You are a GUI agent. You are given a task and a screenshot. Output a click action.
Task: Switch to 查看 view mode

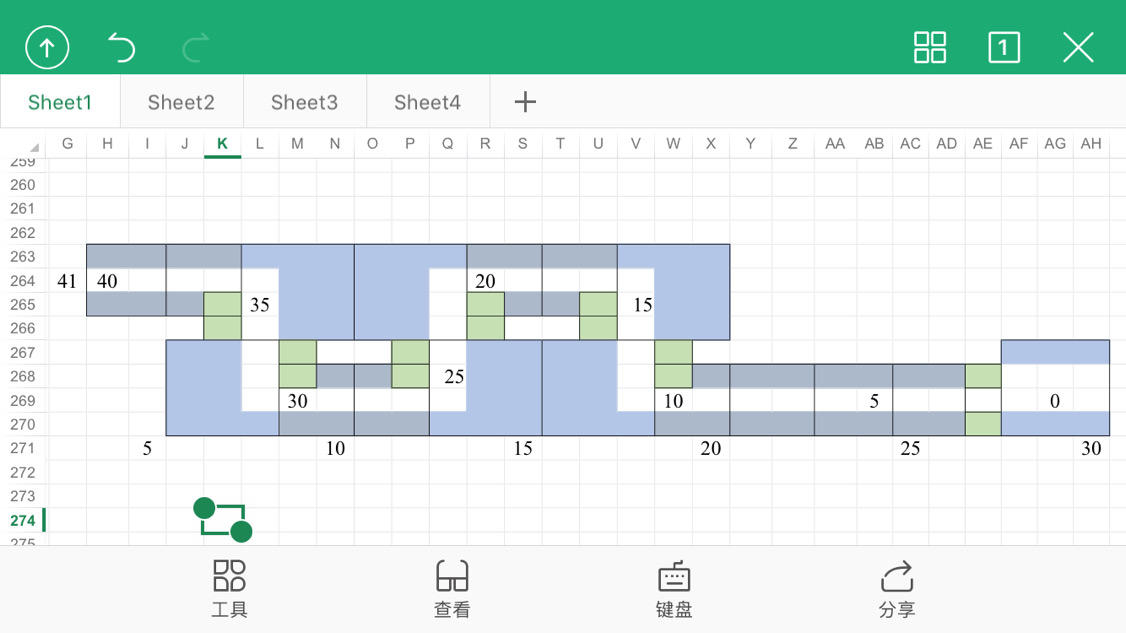[x=452, y=589]
